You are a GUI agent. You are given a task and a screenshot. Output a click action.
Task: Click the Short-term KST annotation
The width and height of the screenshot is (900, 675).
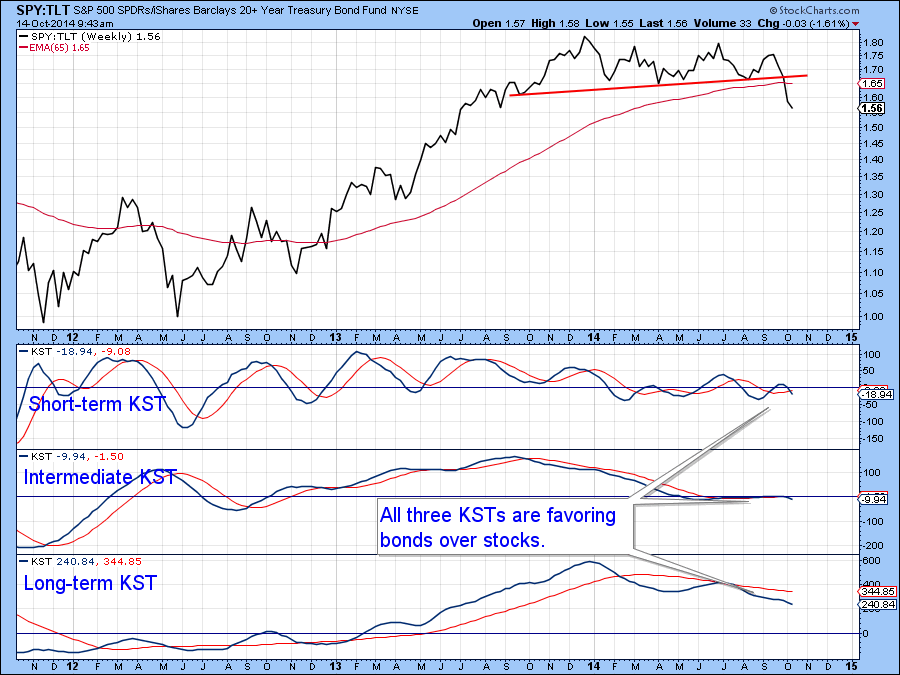[x=97, y=404]
